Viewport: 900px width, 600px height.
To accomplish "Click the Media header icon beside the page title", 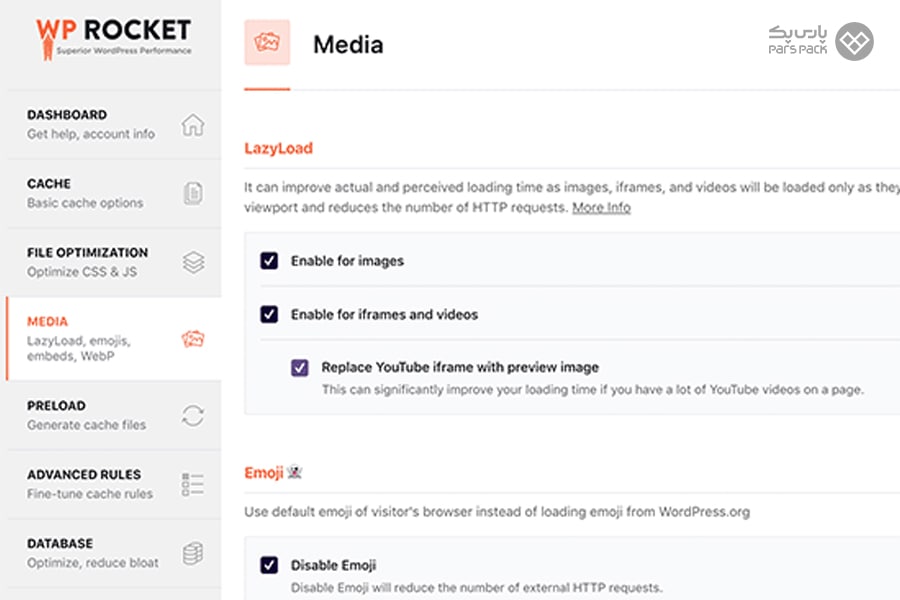I will pyautogui.click(x=267, y=42).
